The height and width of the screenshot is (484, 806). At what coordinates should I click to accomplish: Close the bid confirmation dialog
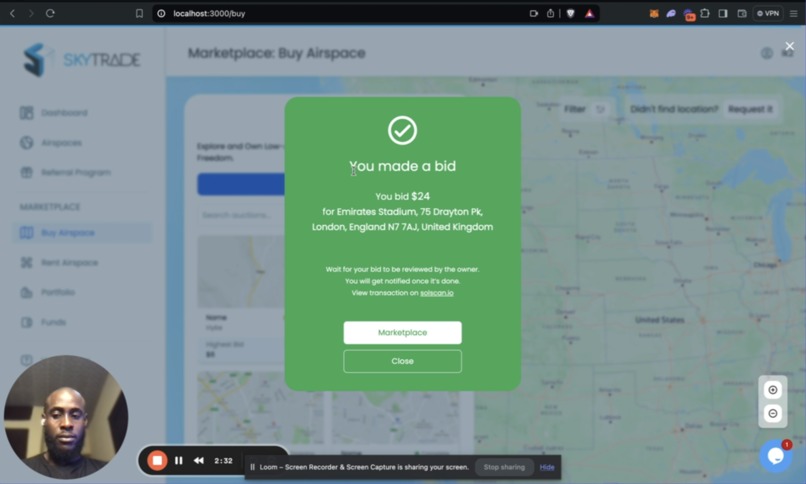tap(402, 361)
